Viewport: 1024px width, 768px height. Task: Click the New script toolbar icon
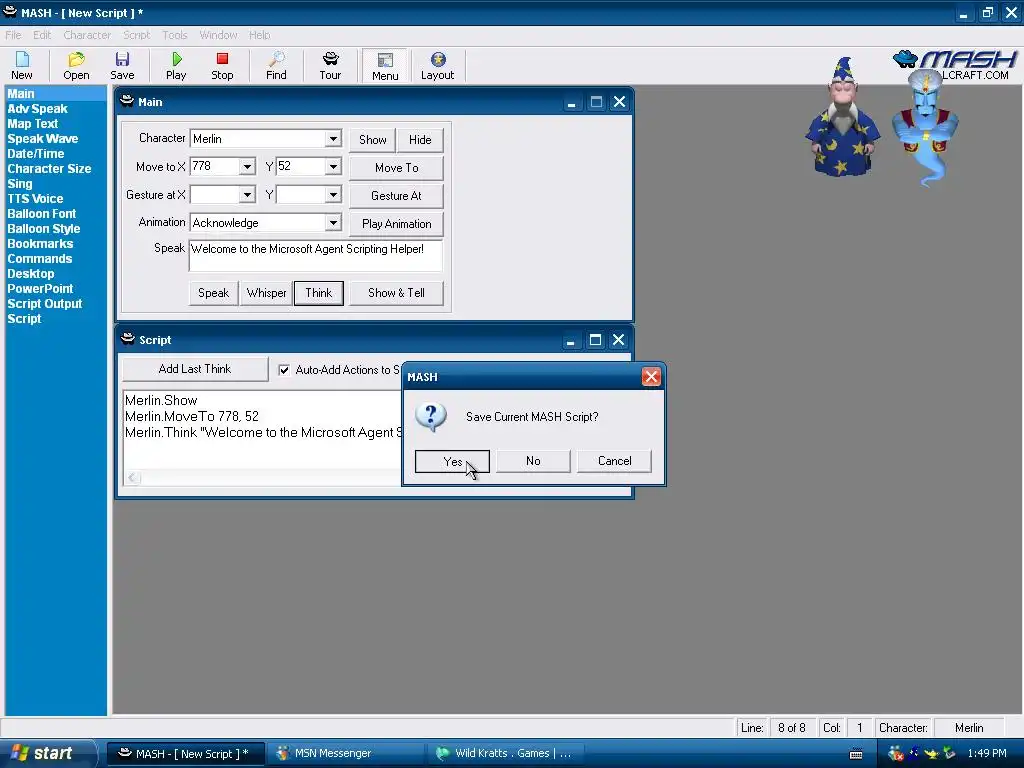pyautogui.click(x=22, y=66)
